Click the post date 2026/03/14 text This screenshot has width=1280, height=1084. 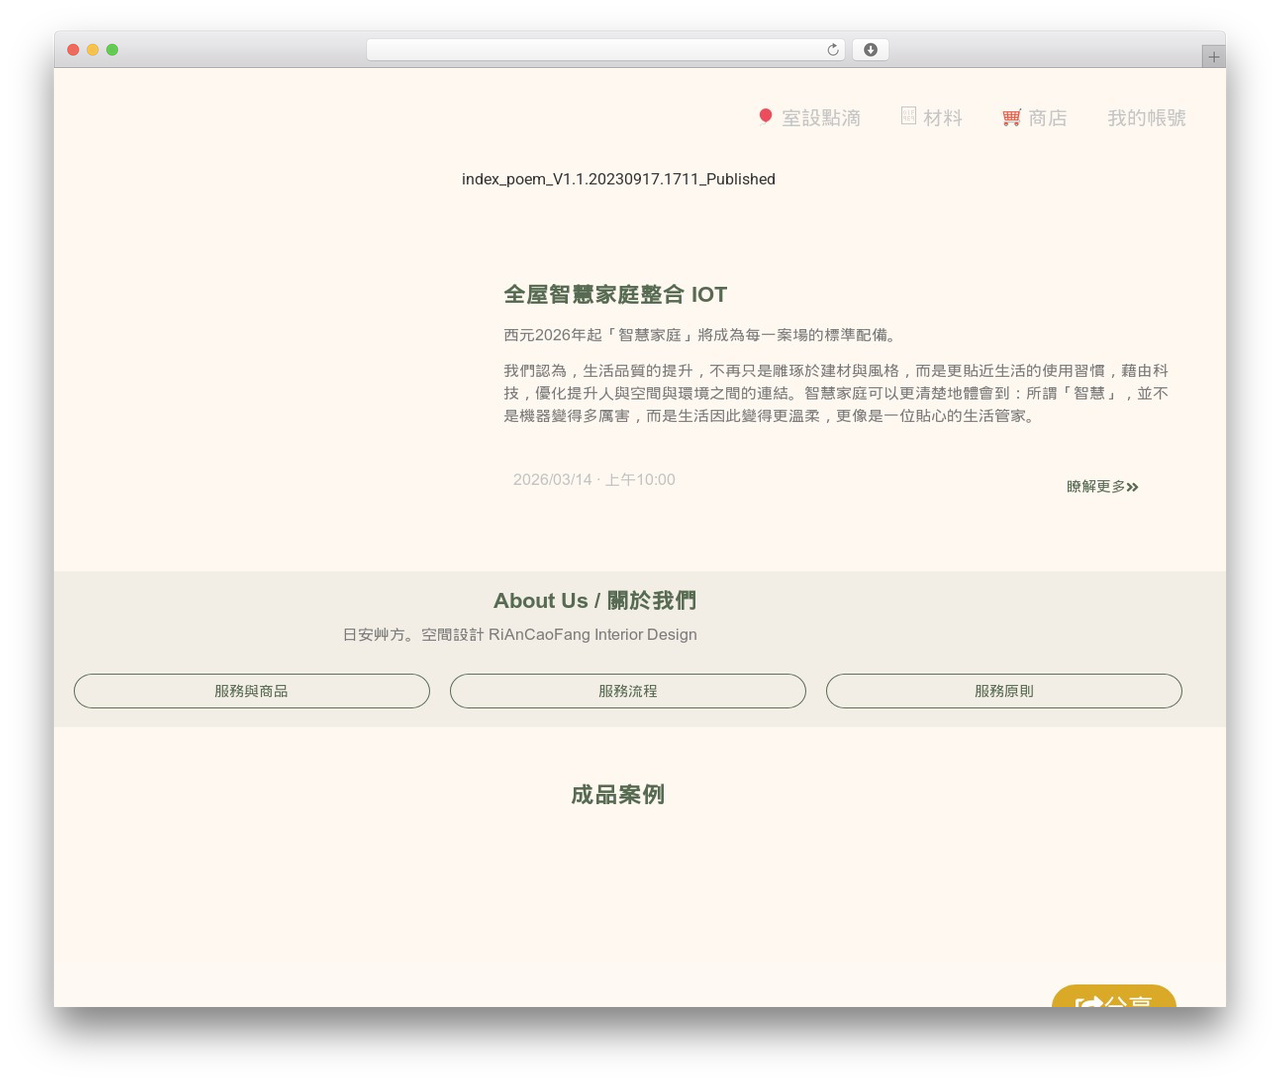[594, 480]
